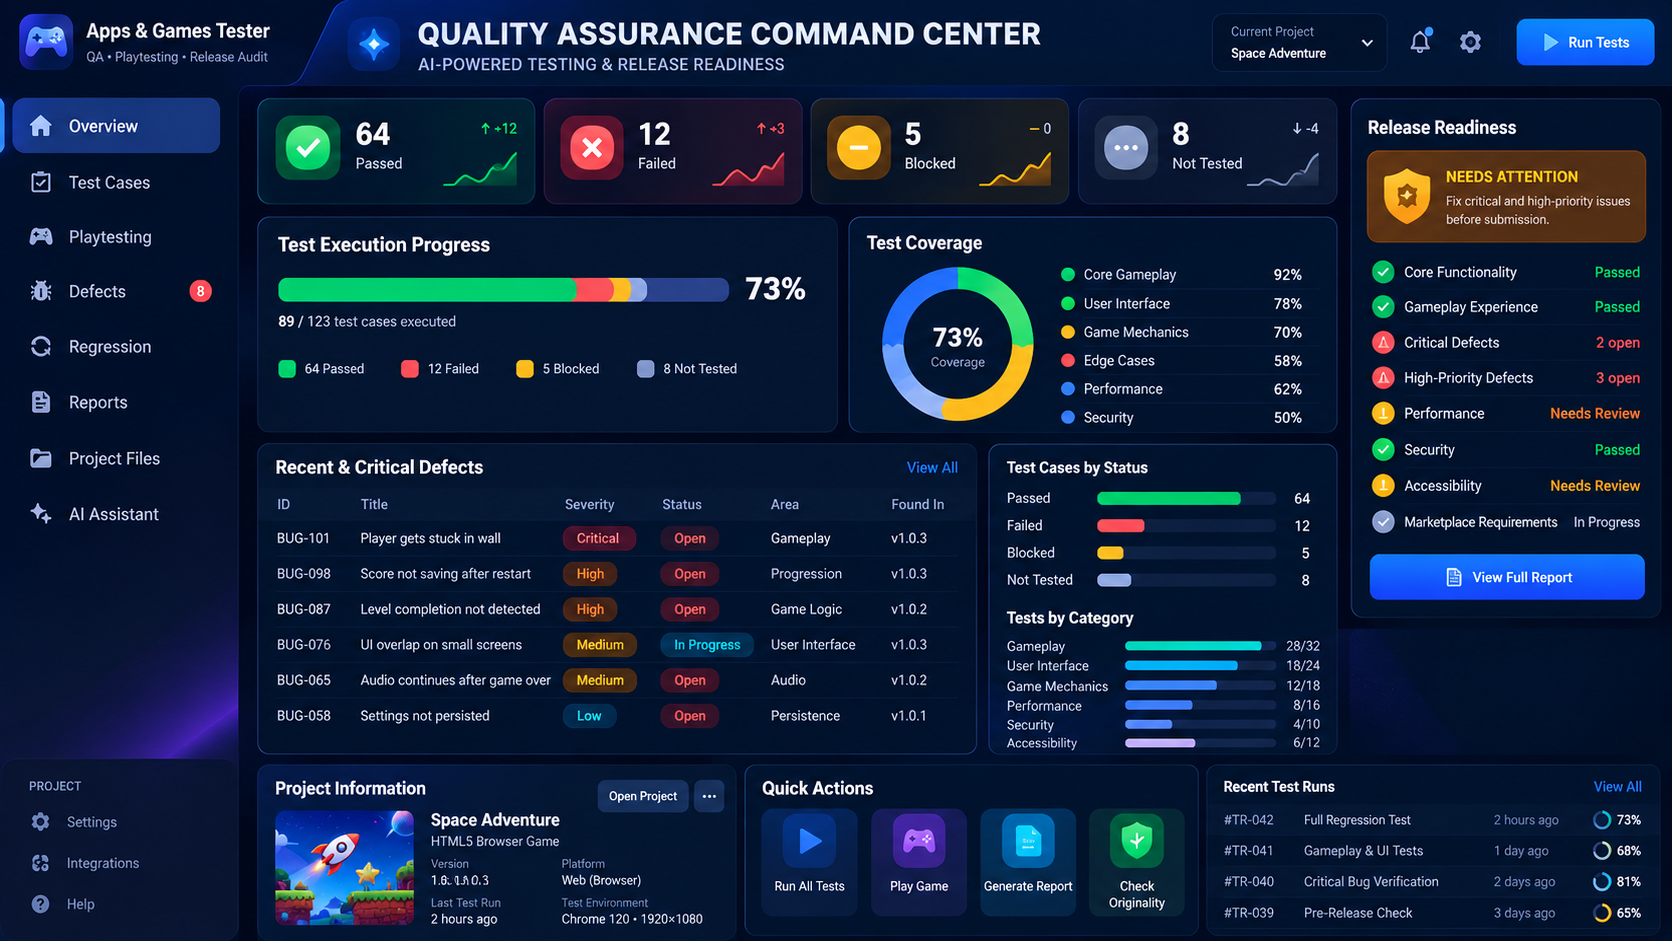Click the Integrations icon in sidebar

(41, 863)
